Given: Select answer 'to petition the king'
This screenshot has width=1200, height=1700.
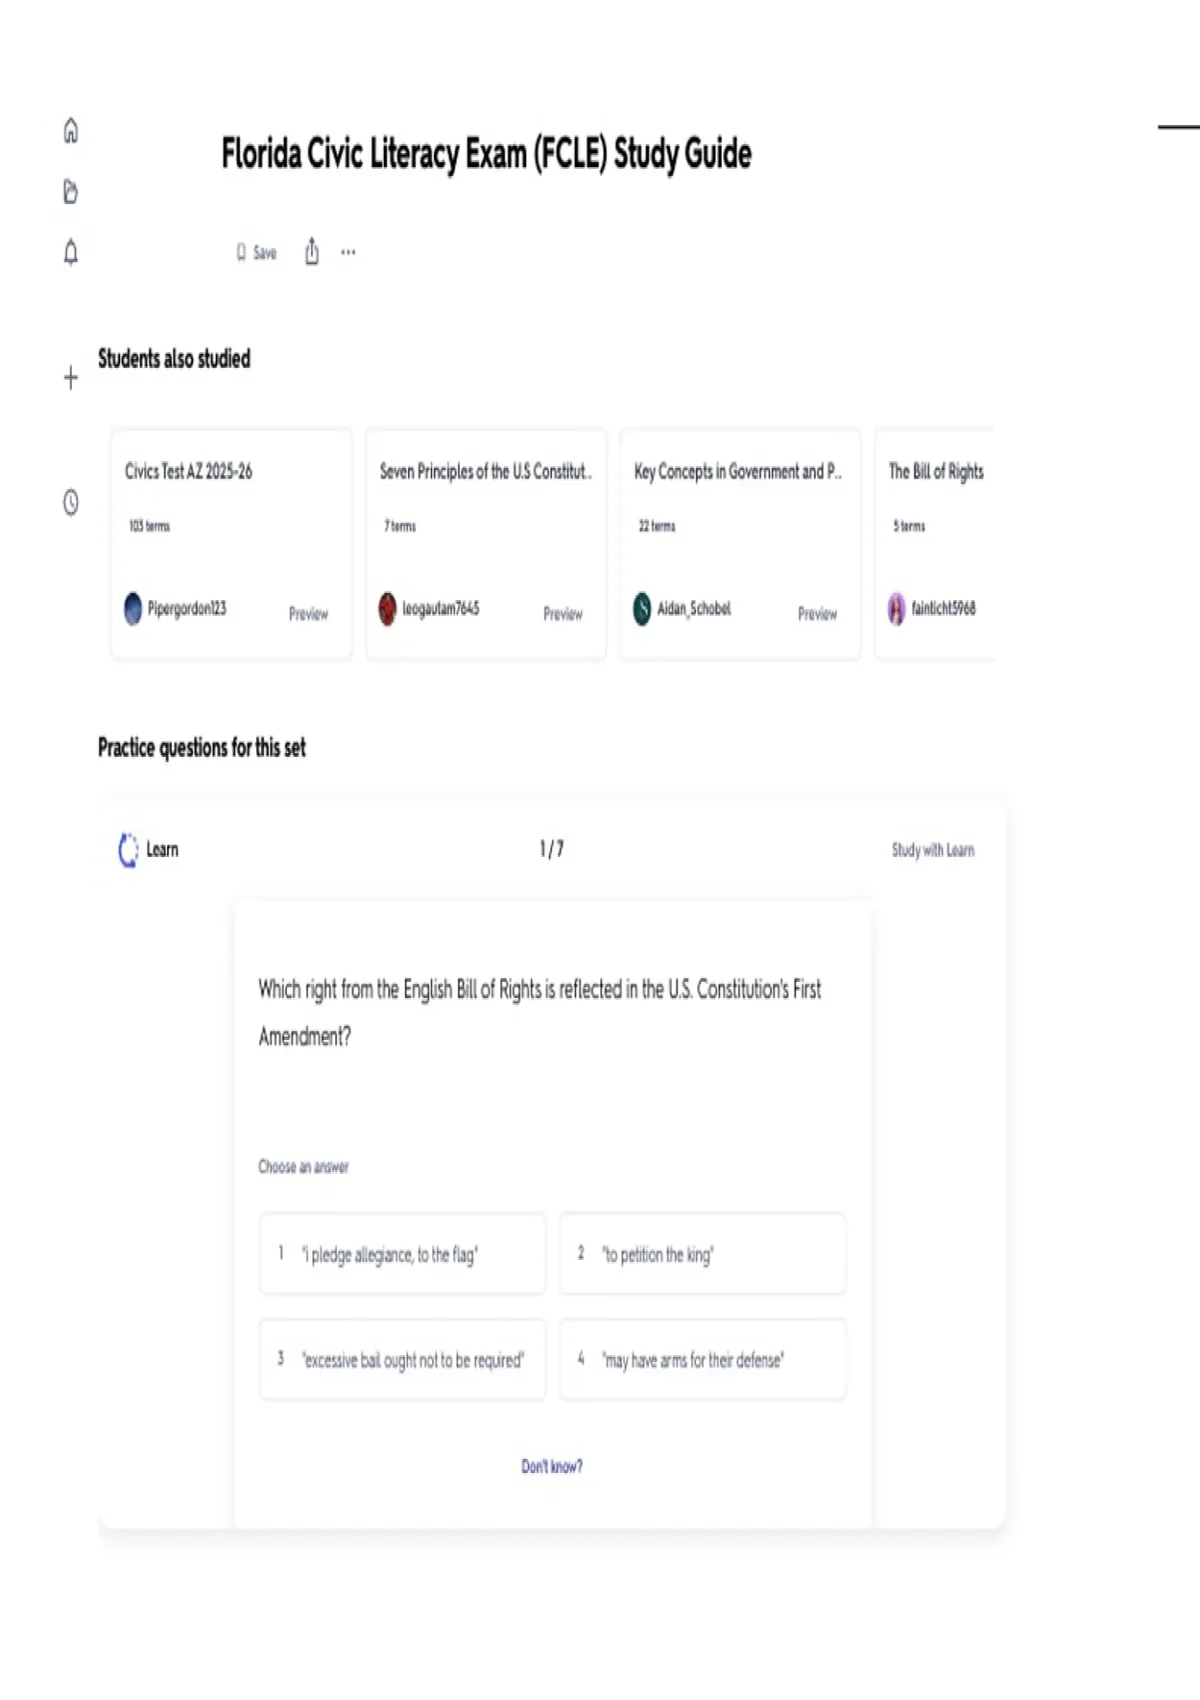Looking at the screenshot, I should point(703,1254).
